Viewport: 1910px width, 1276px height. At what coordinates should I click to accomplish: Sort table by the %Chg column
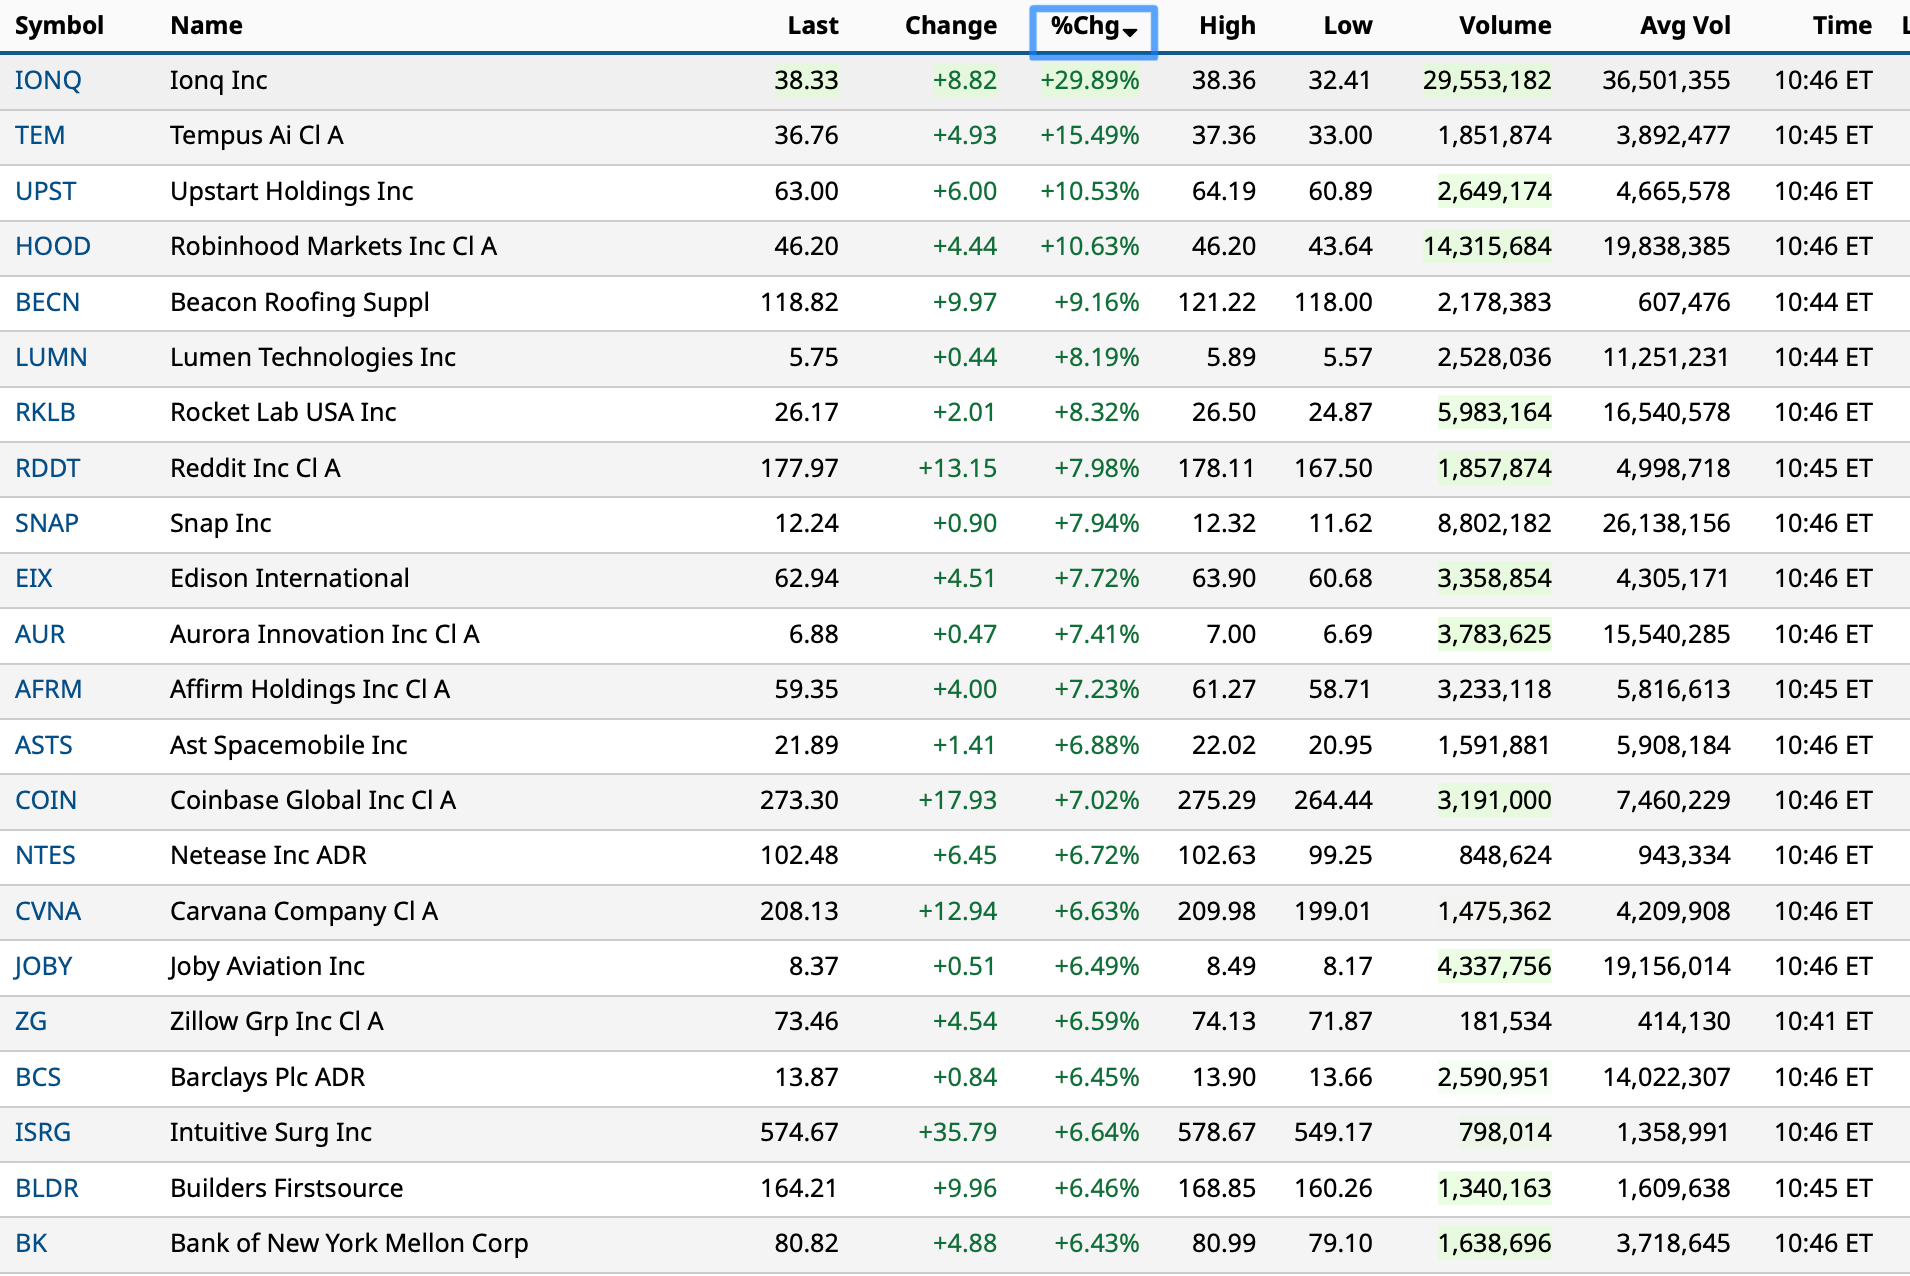[1092, 27]
